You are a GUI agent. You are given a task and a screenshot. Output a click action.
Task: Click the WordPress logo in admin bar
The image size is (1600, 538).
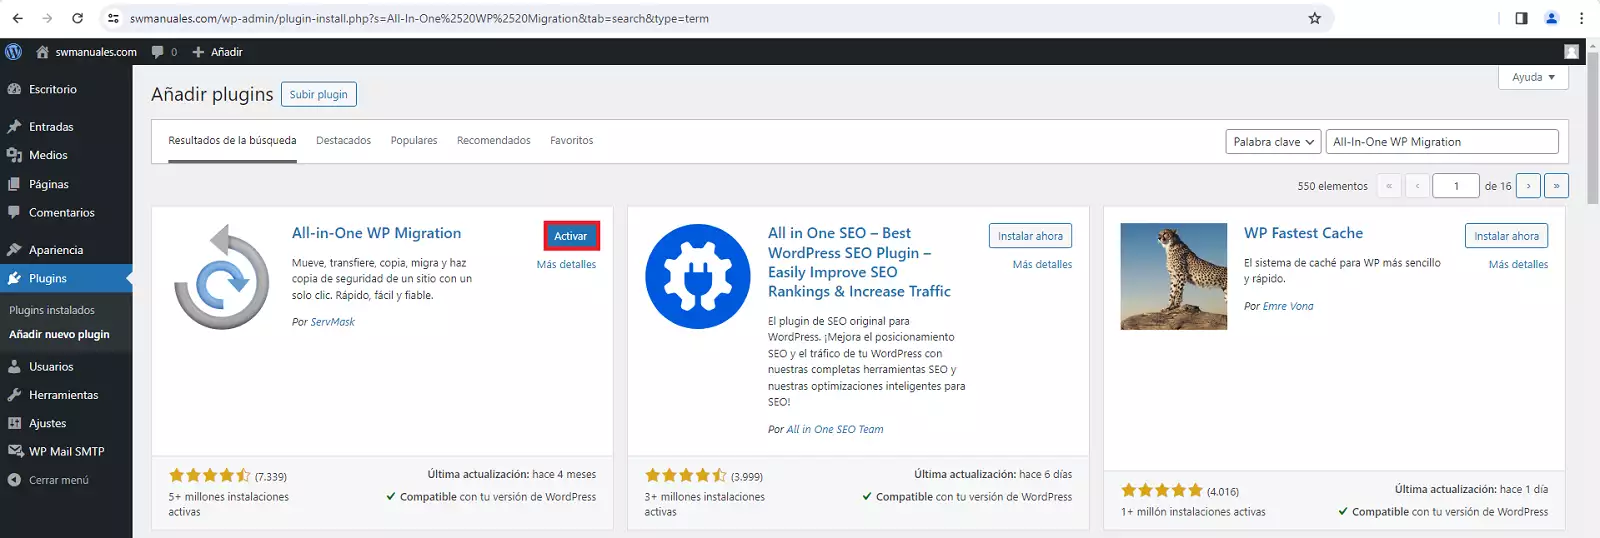point(14,52)
